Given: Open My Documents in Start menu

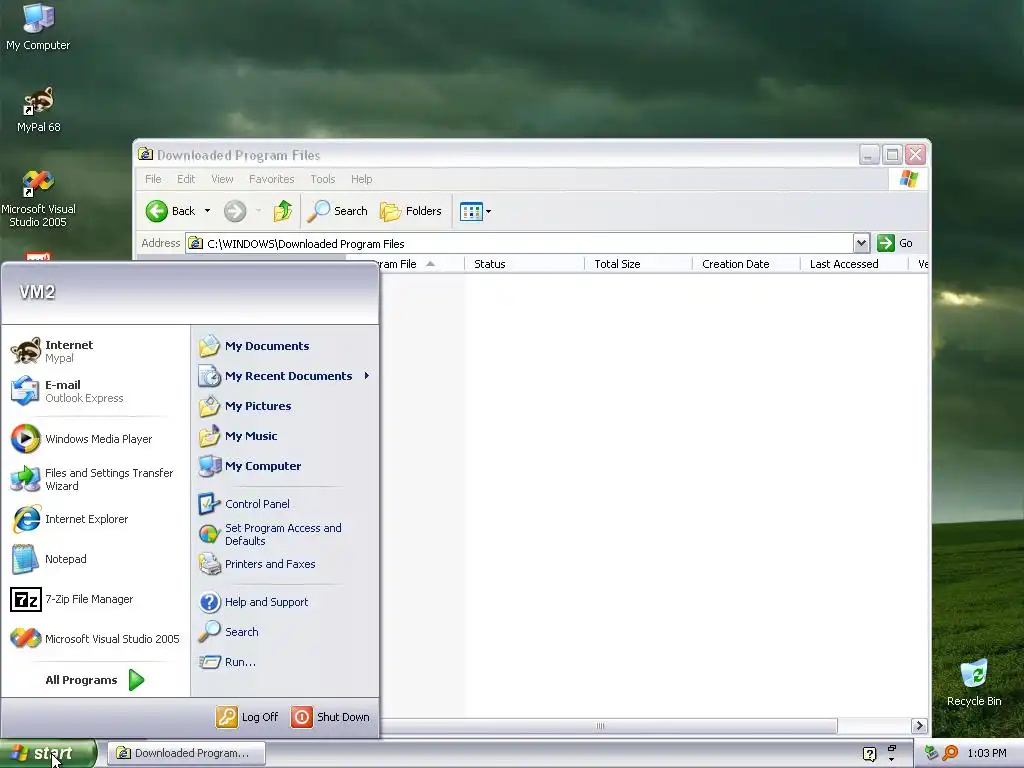Looking at the screenshot, I should tap(285, 346).
